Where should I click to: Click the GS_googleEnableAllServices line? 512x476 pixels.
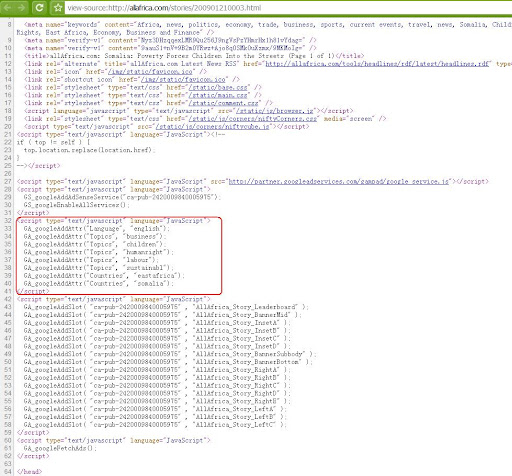pos(76,205)
